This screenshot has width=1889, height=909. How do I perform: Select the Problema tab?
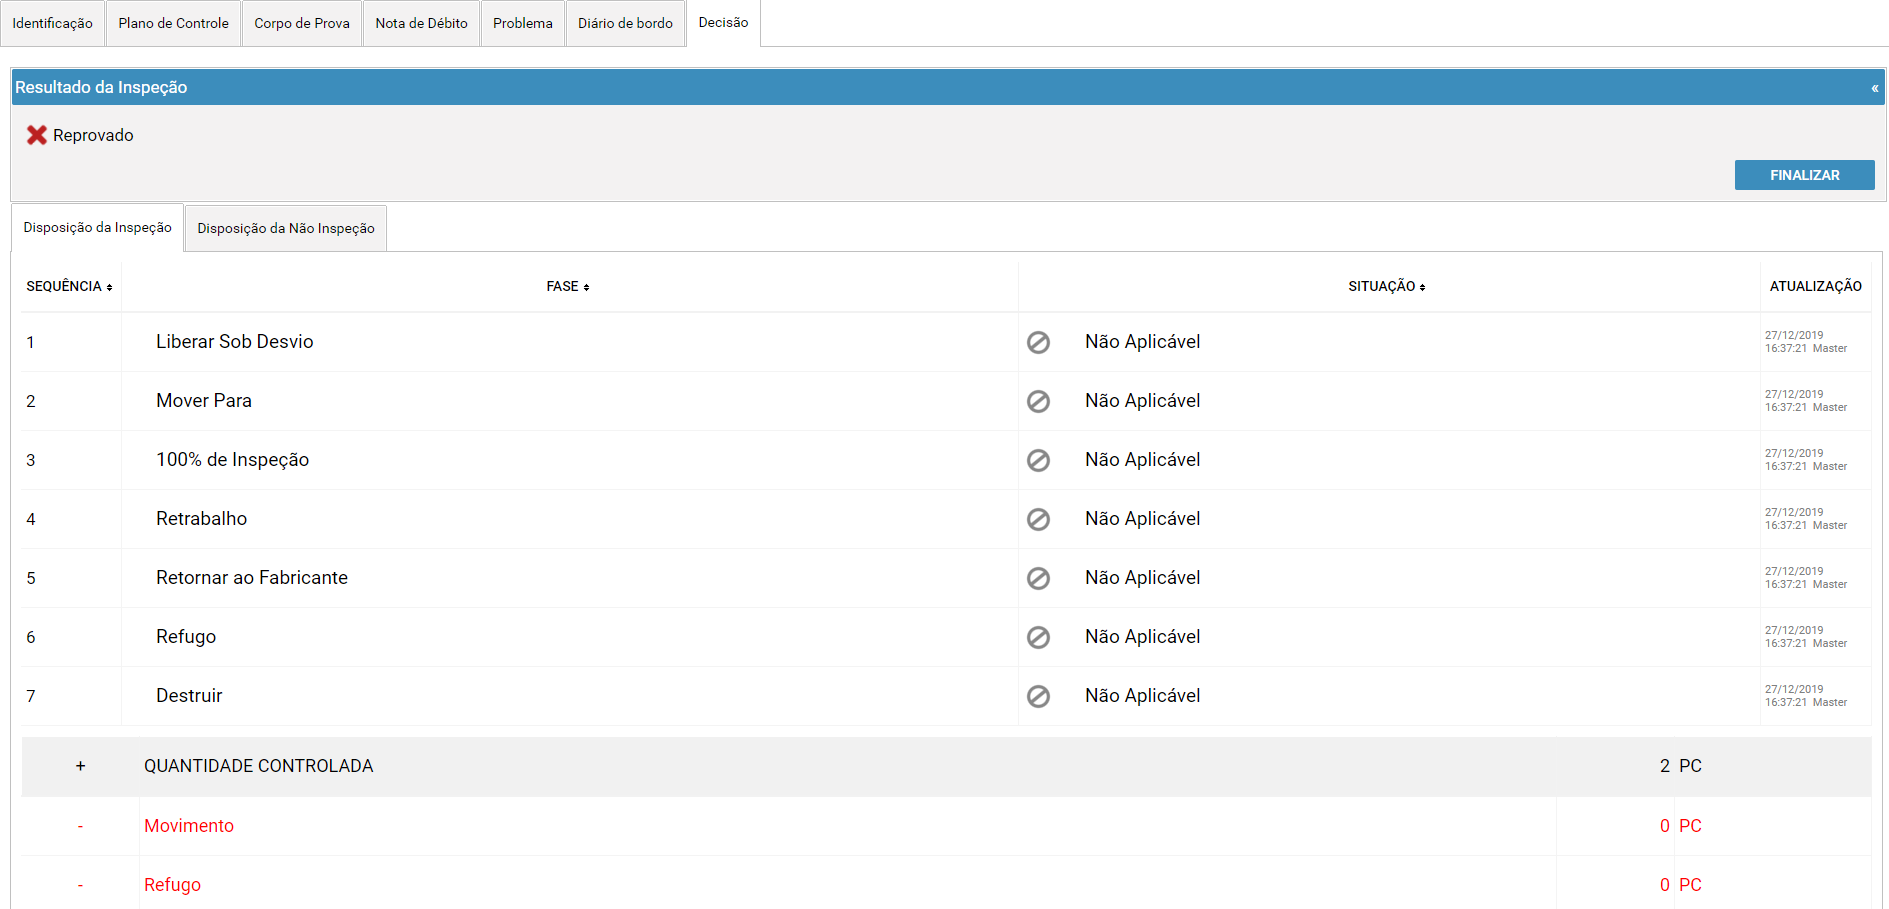pos(522,23)
